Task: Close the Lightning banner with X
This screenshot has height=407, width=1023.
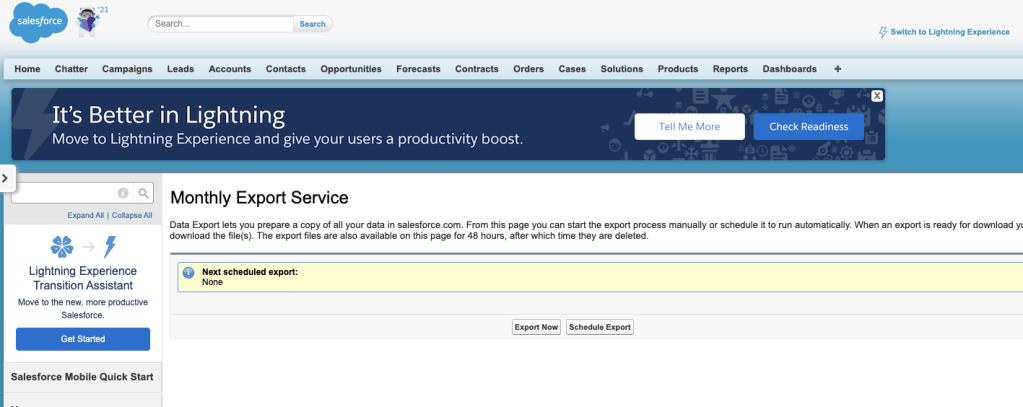Action: click(877, 96)
